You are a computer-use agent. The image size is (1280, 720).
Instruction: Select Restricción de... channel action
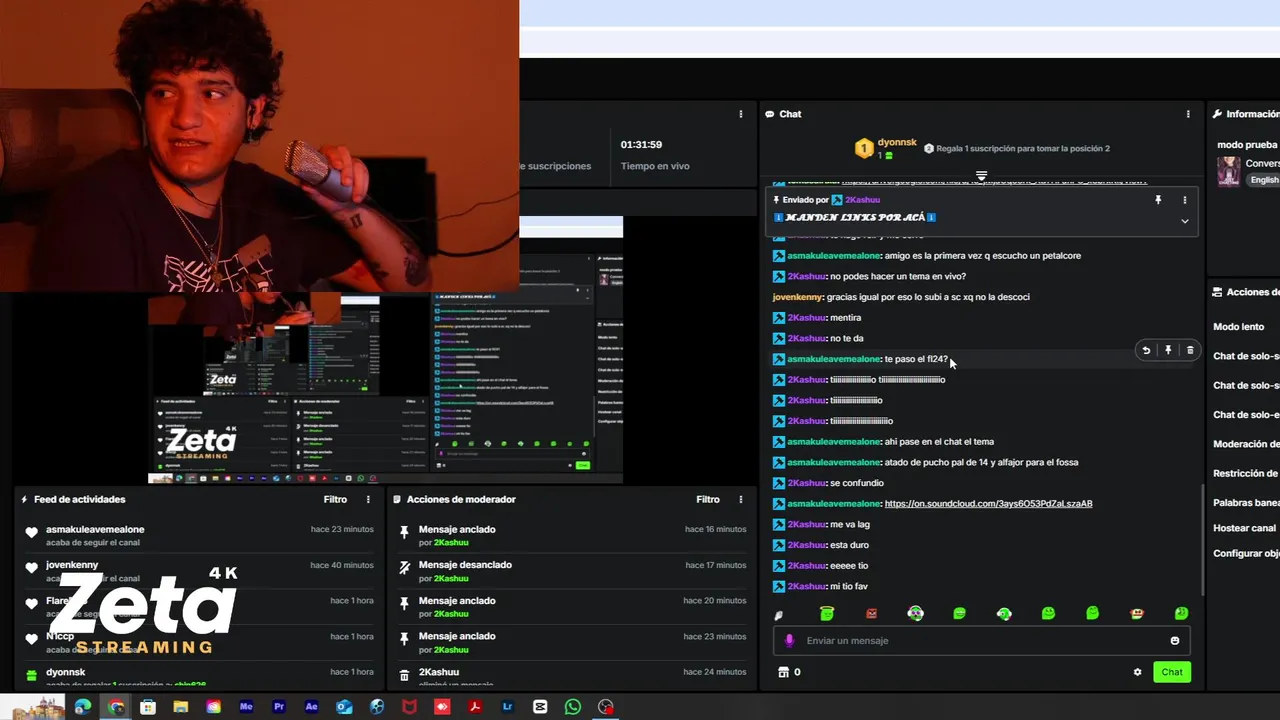(x=1246, y=473)
